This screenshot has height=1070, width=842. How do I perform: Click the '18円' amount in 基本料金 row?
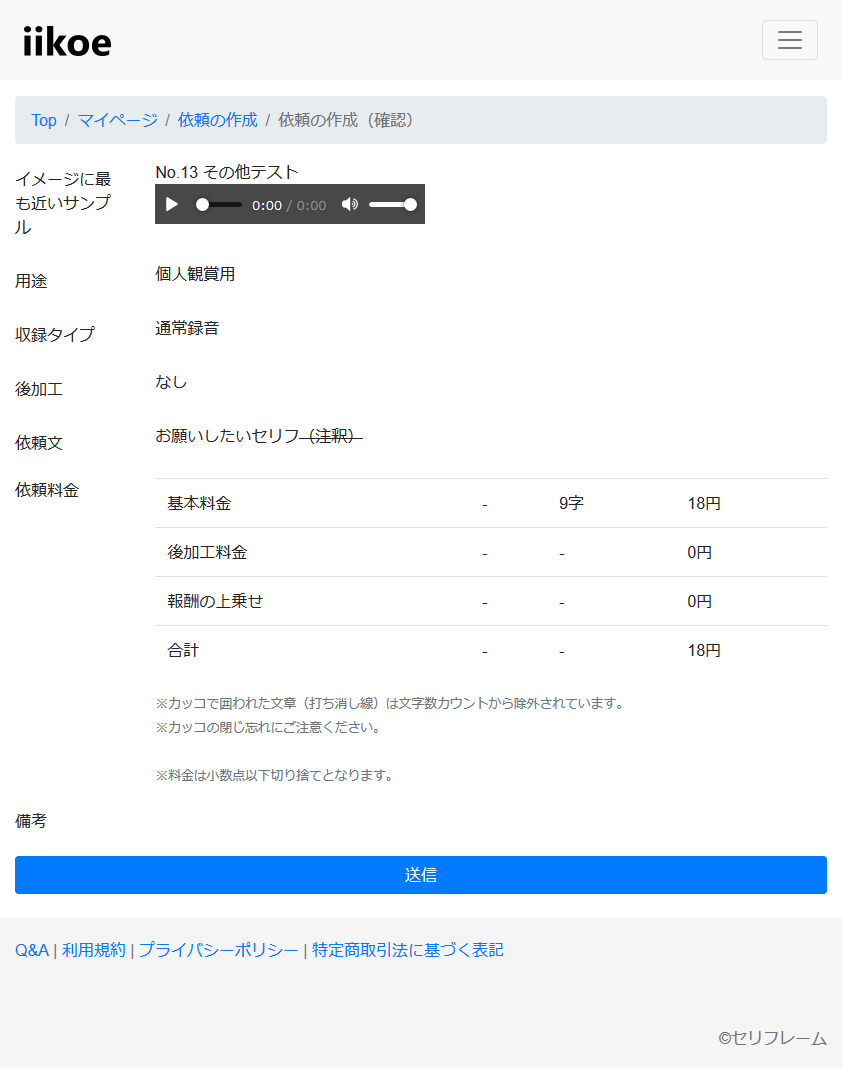704,504
